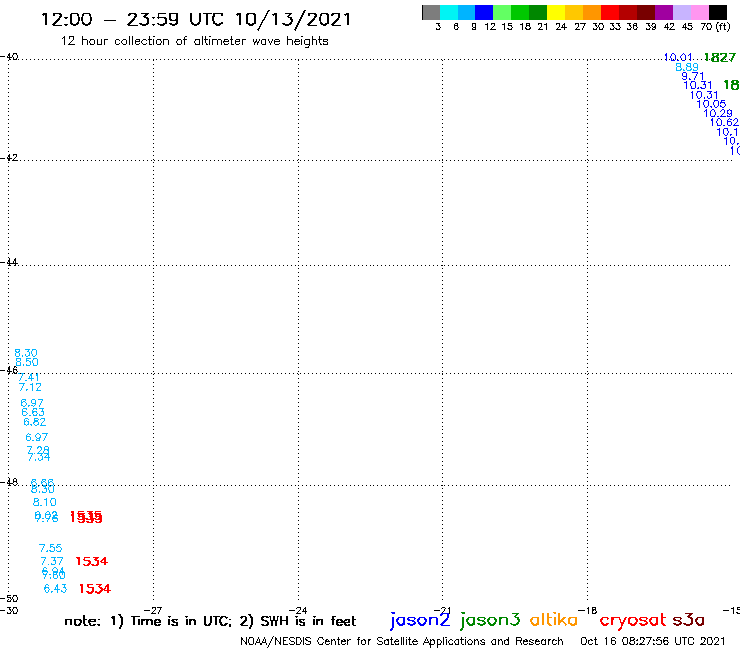This screenshot has height=650, width=740.
Task: Select the orange "altika" legend label
Action: (554, 620)
